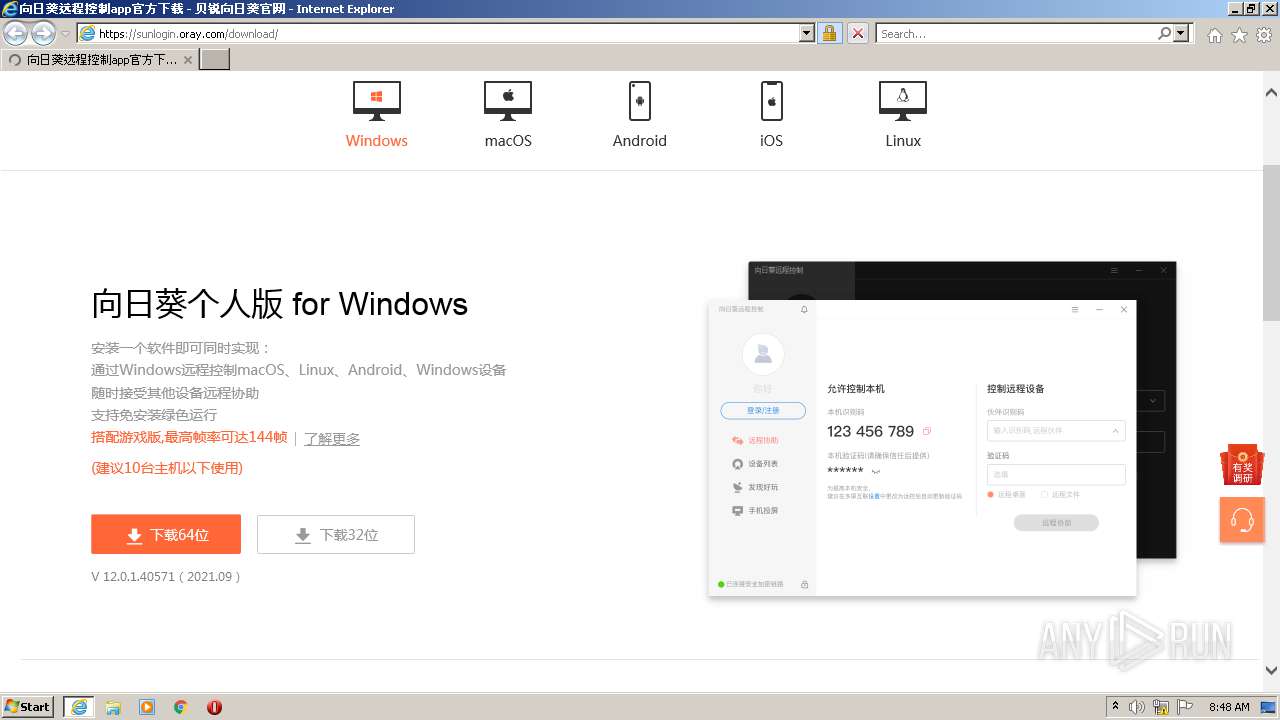Show hidden tray icons arrow
1280x720 pixels.
coord(1115,706)
